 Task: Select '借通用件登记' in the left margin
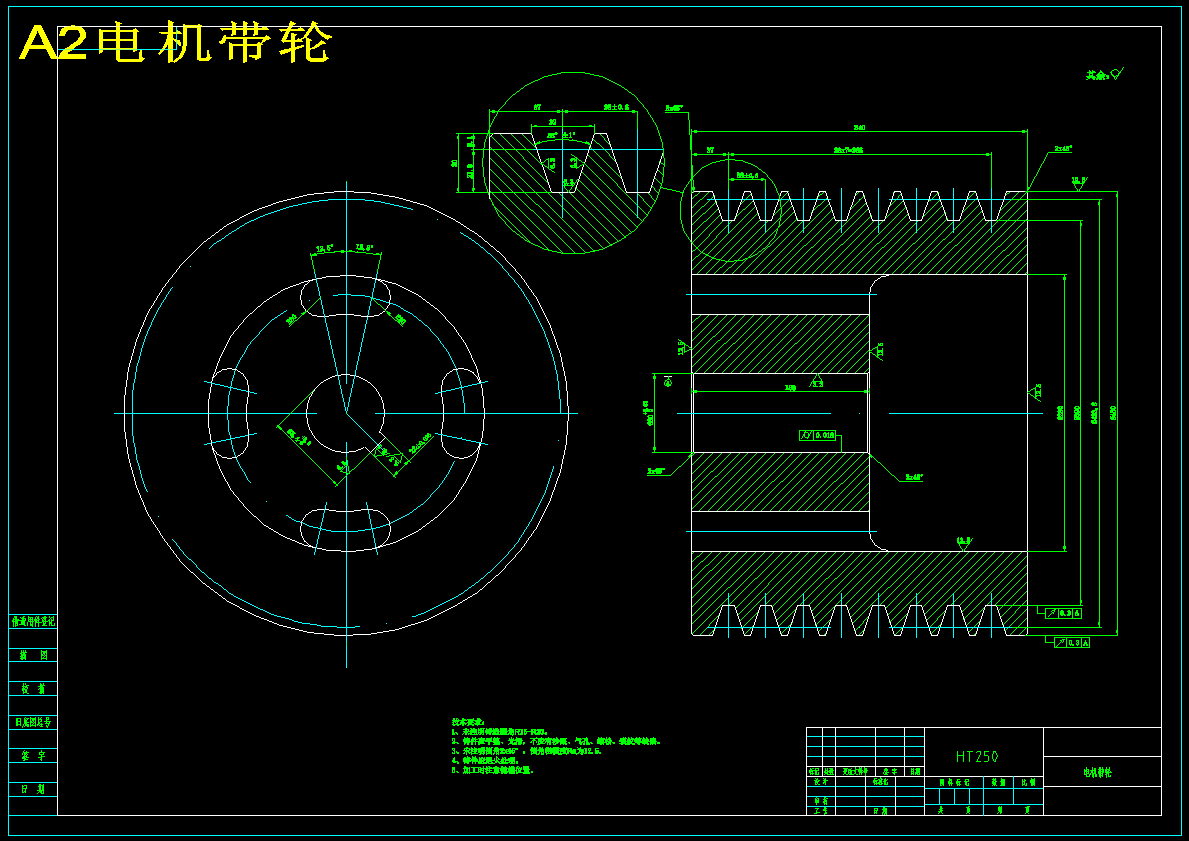[x=33, y=622]
